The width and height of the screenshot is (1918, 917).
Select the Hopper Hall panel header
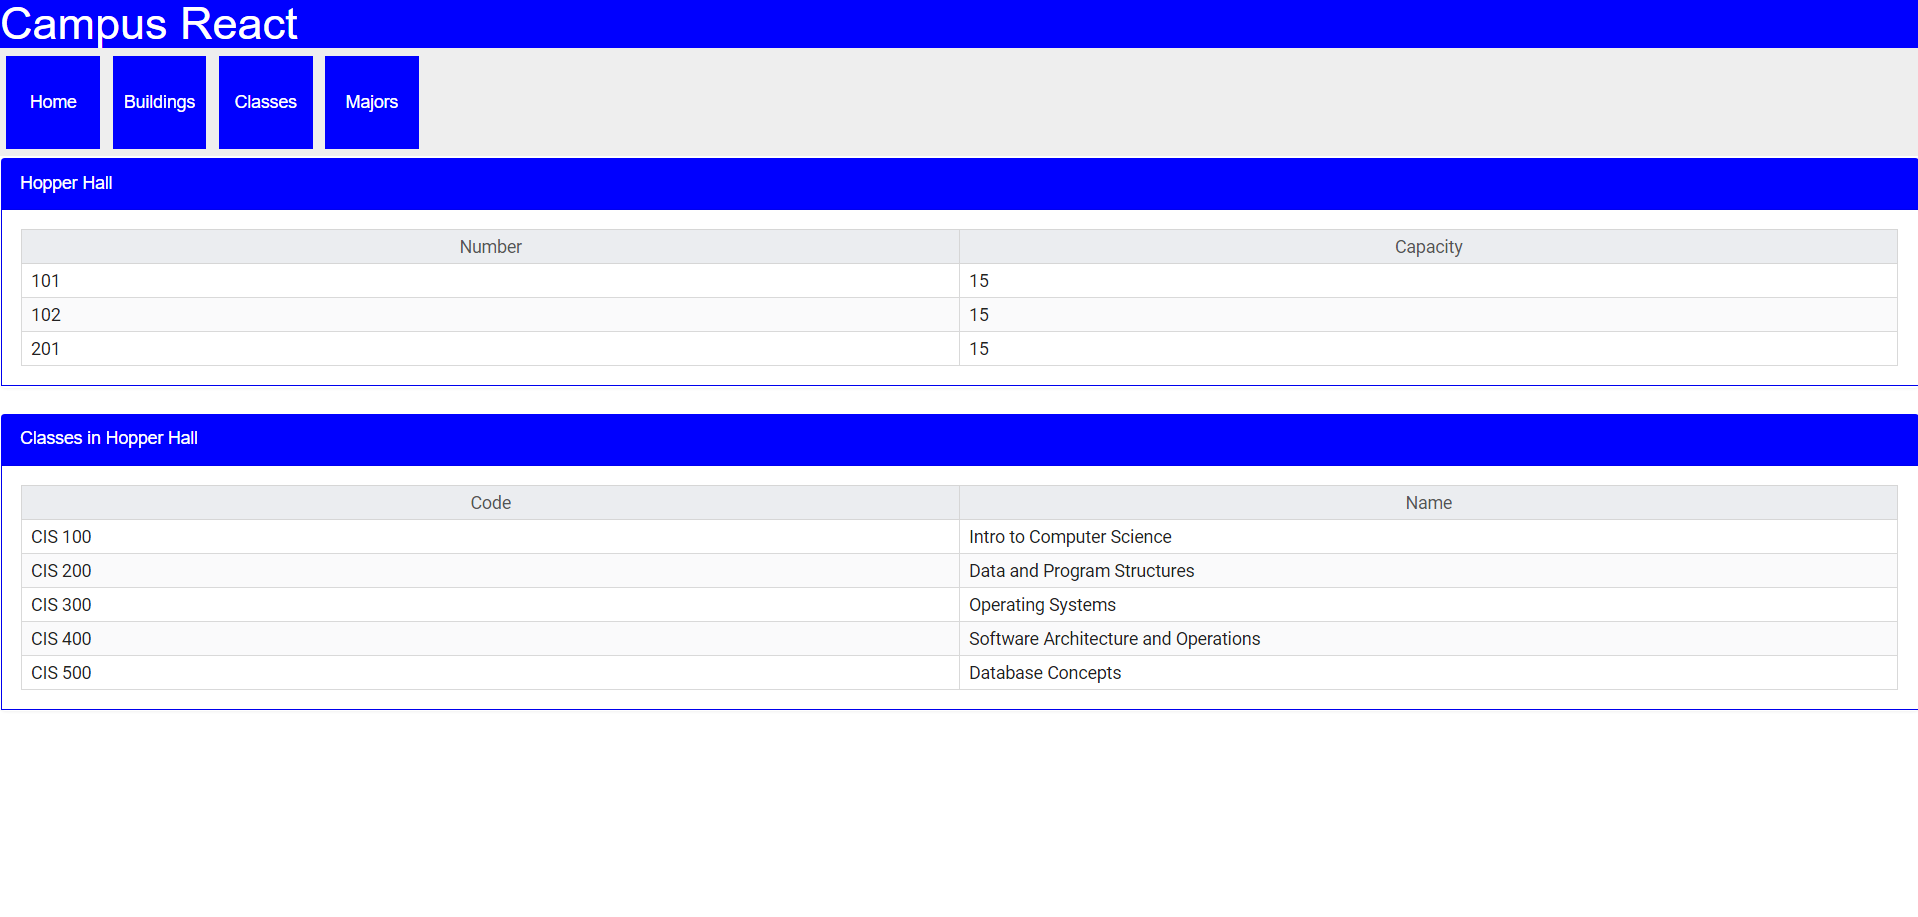point(959,184)
